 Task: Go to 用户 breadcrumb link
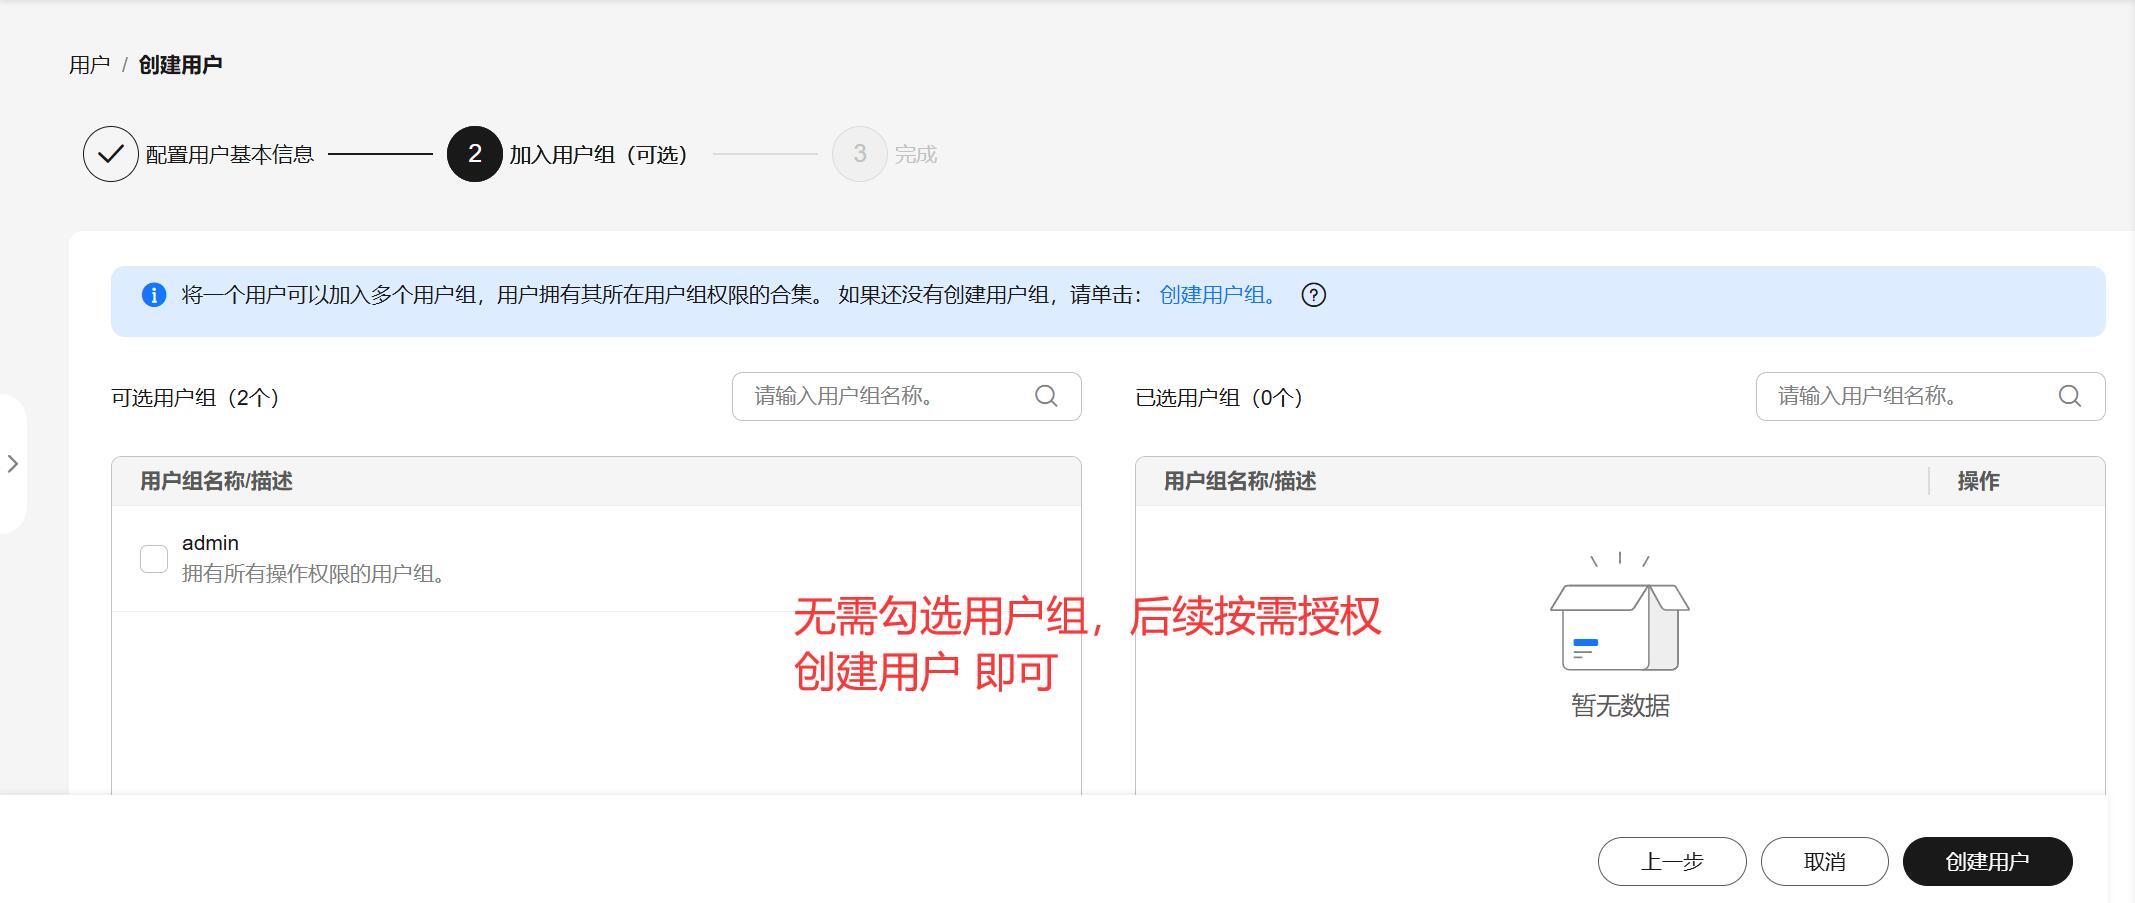(89, 65)
